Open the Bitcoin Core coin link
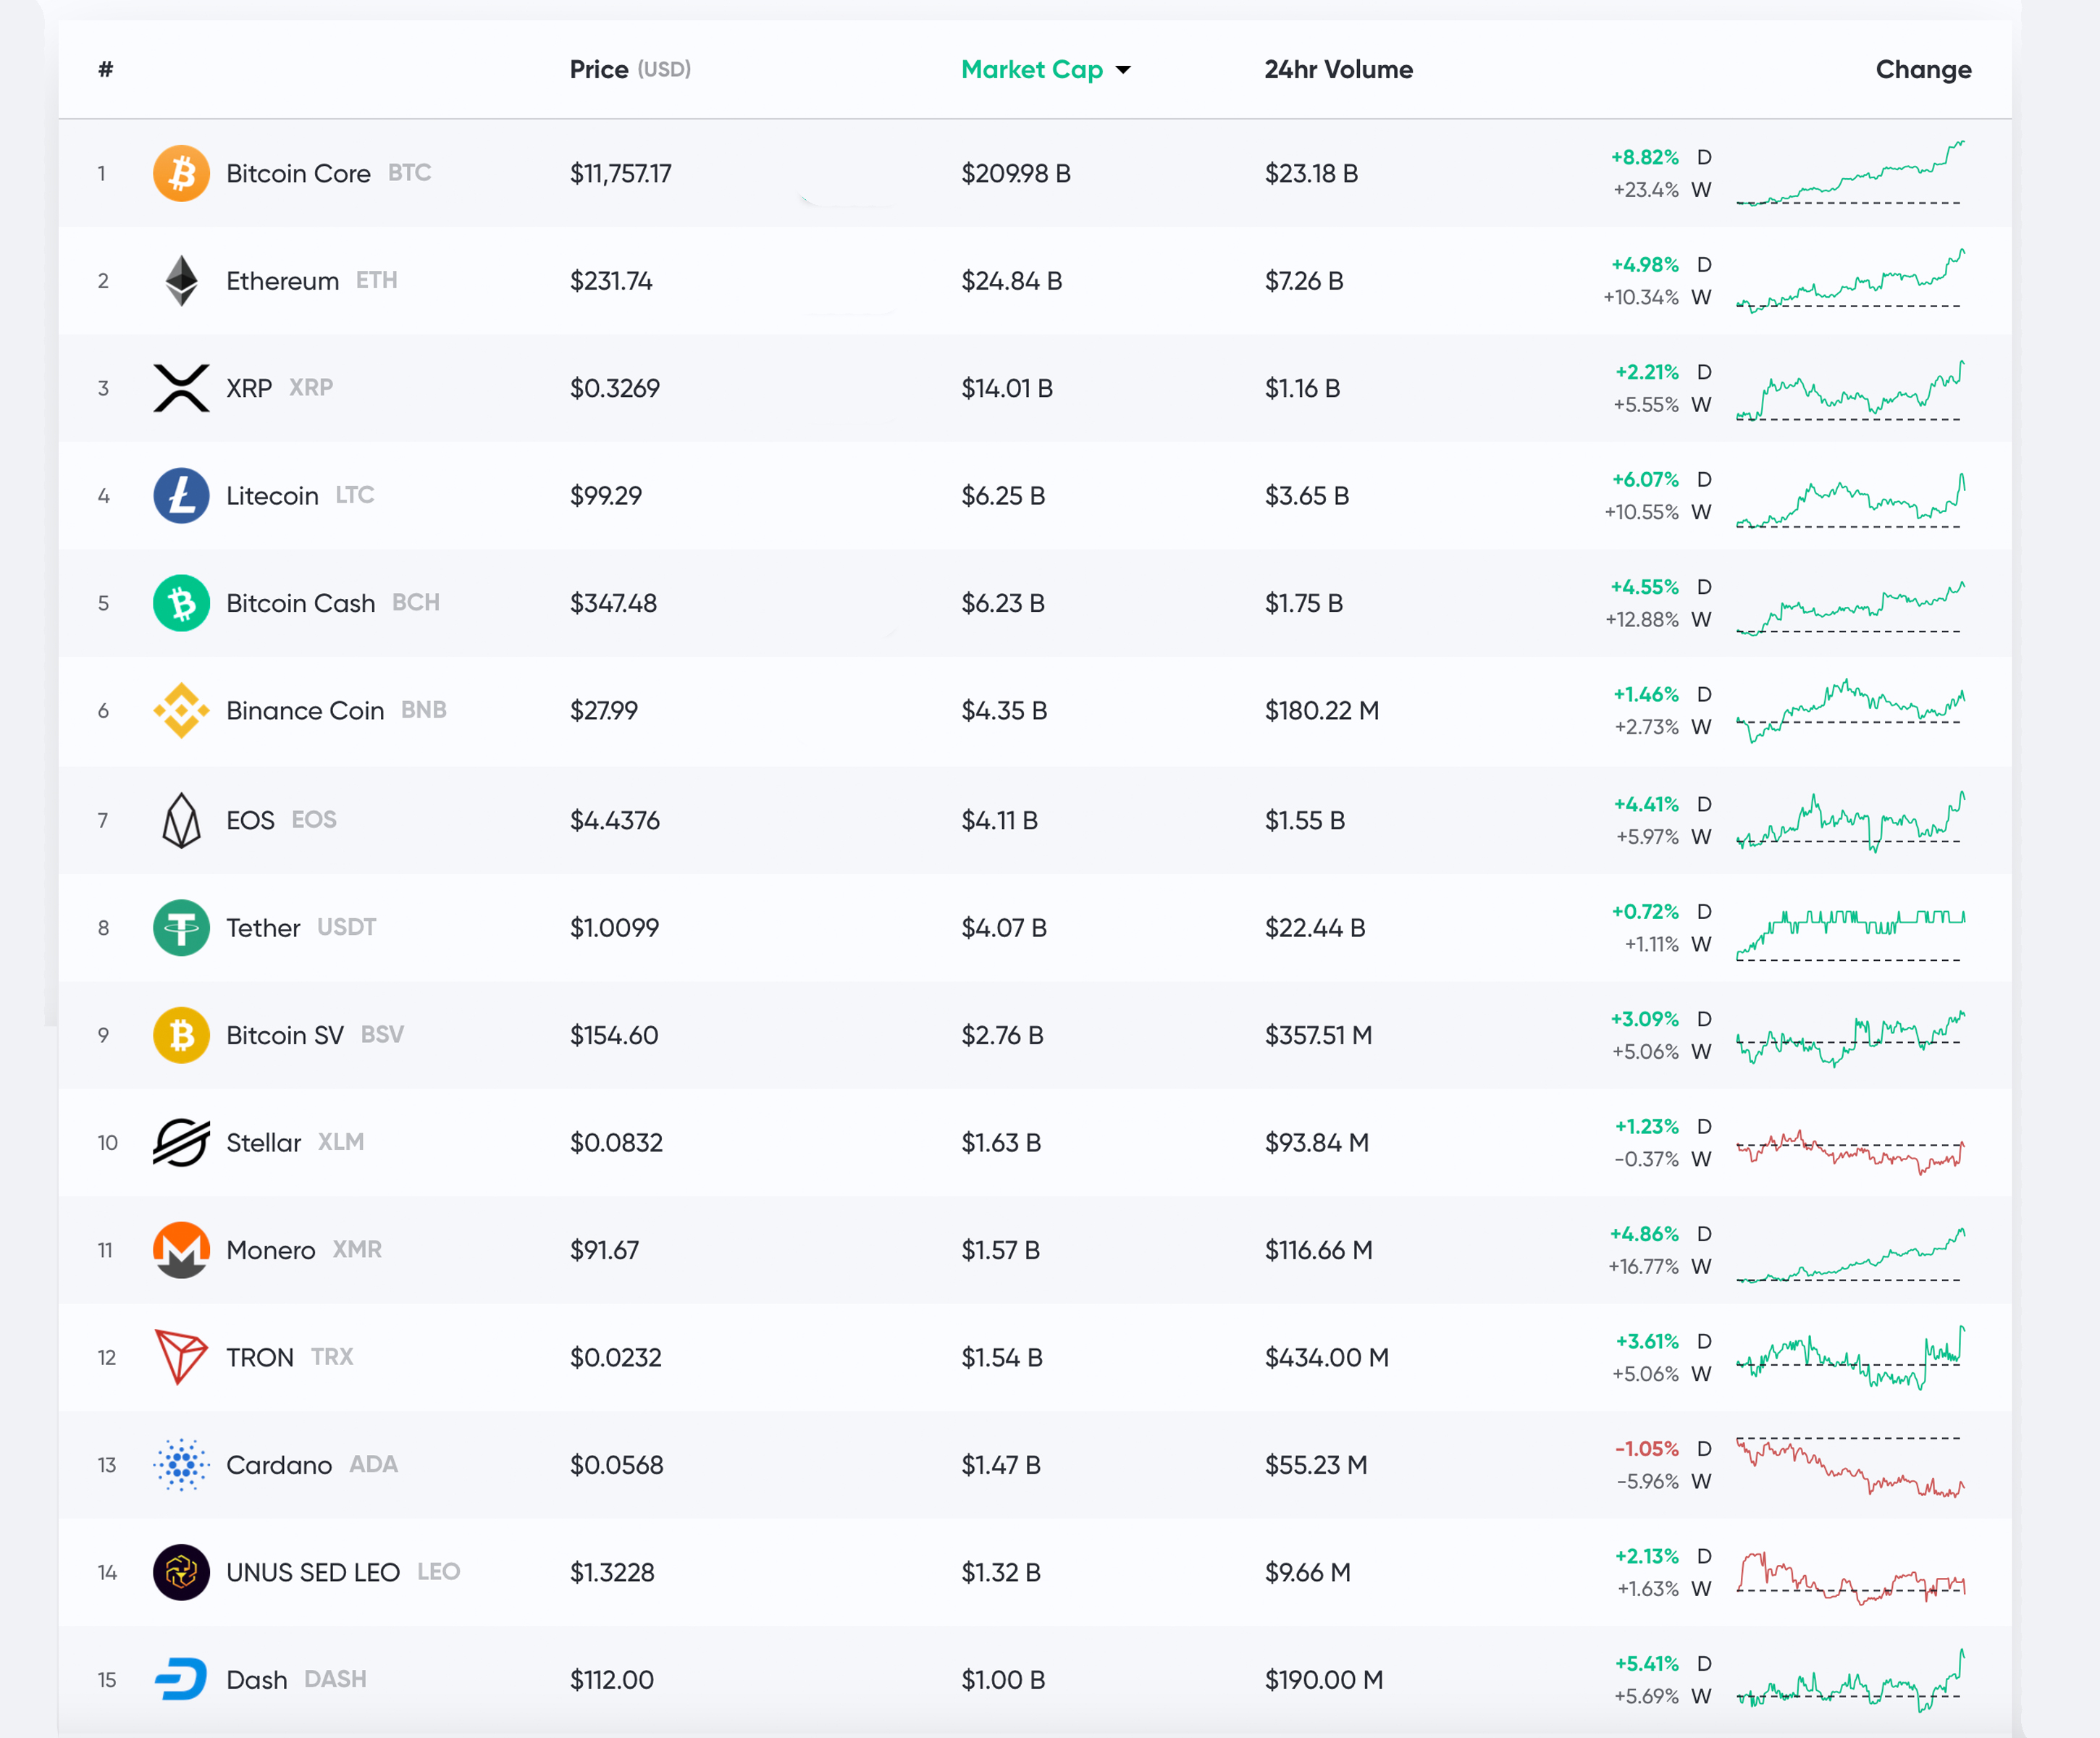This screenshot has height=1738, width=2100. tap(298, 173)
